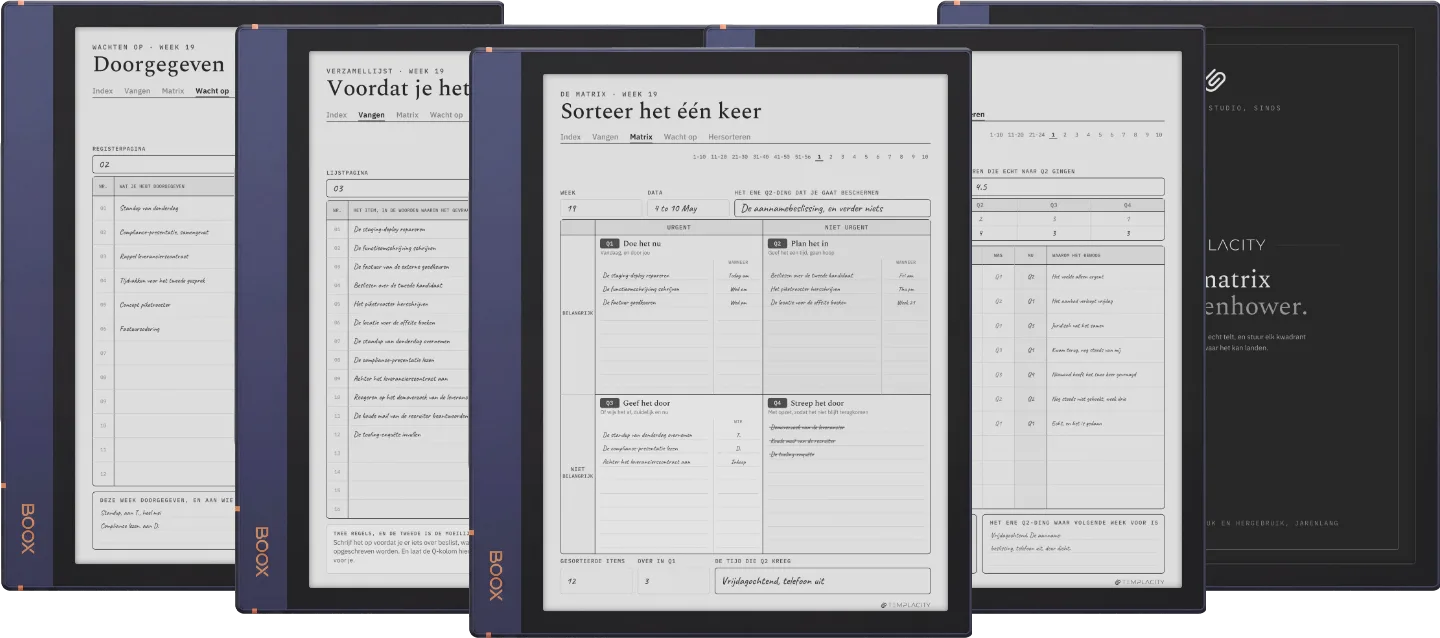Jump to page range 21-30 on the Matrix page
Viewport: 1440px width, 638px height.
pyautogui.click(x=740, y=157)
